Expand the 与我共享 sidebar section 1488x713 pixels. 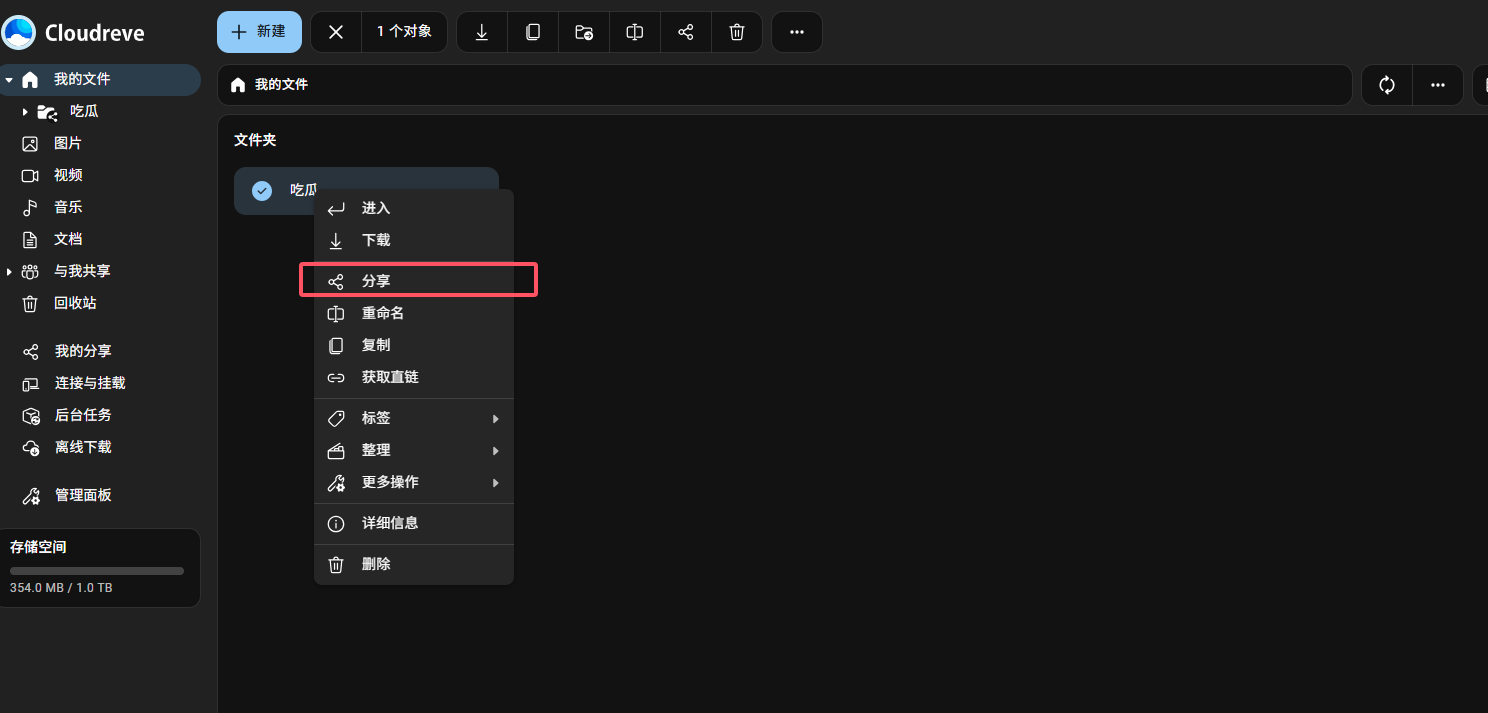click(x=9, y=272)
